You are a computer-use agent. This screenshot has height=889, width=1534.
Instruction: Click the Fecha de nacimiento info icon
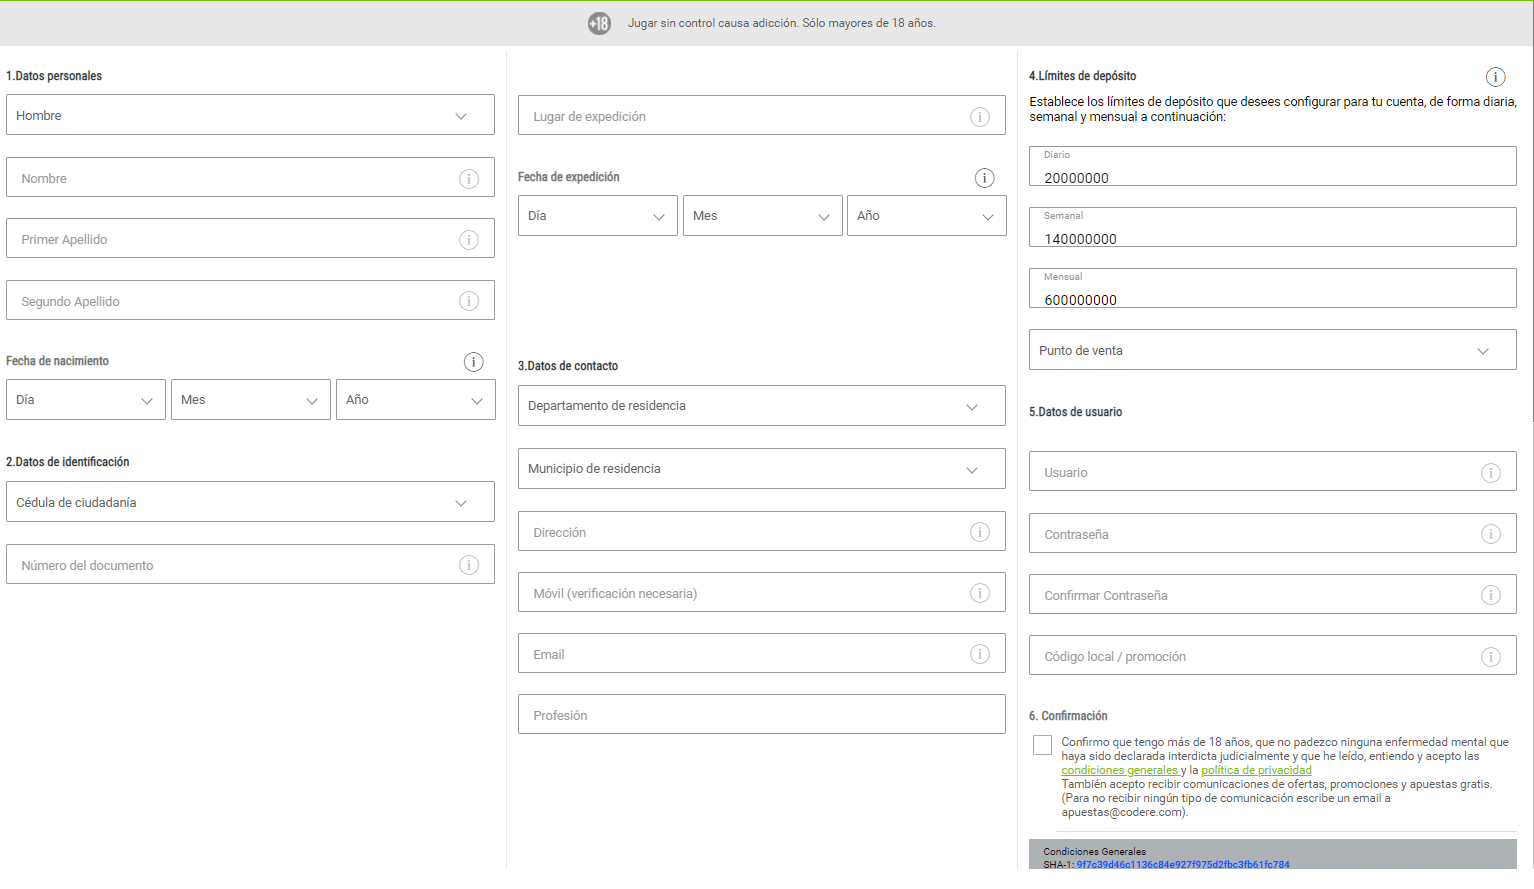473,361
